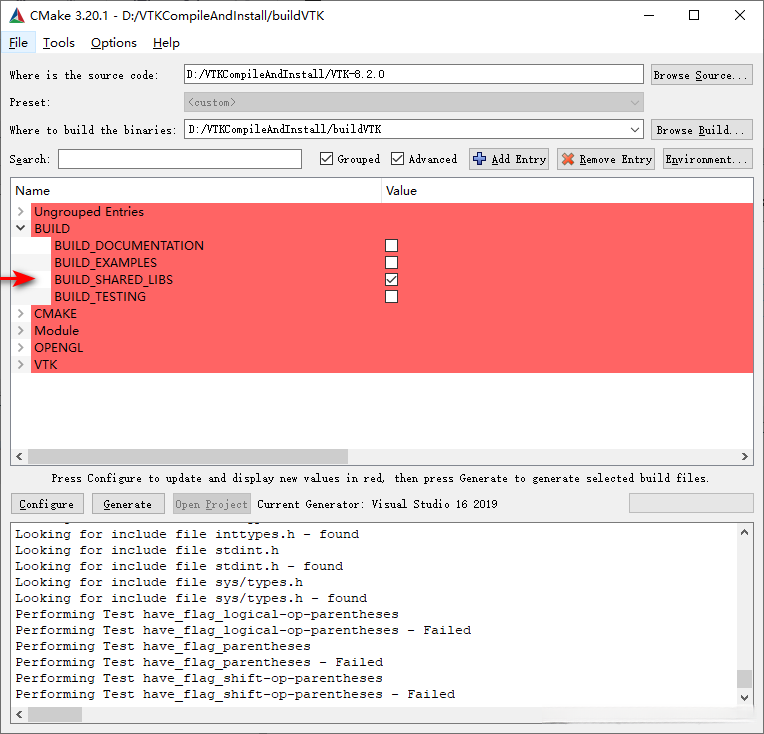This screenshot has width=764, height=734.
Task: Click the 'have_flag_shift-op-parentheses - Failed' log line
Action: (235, 694)
